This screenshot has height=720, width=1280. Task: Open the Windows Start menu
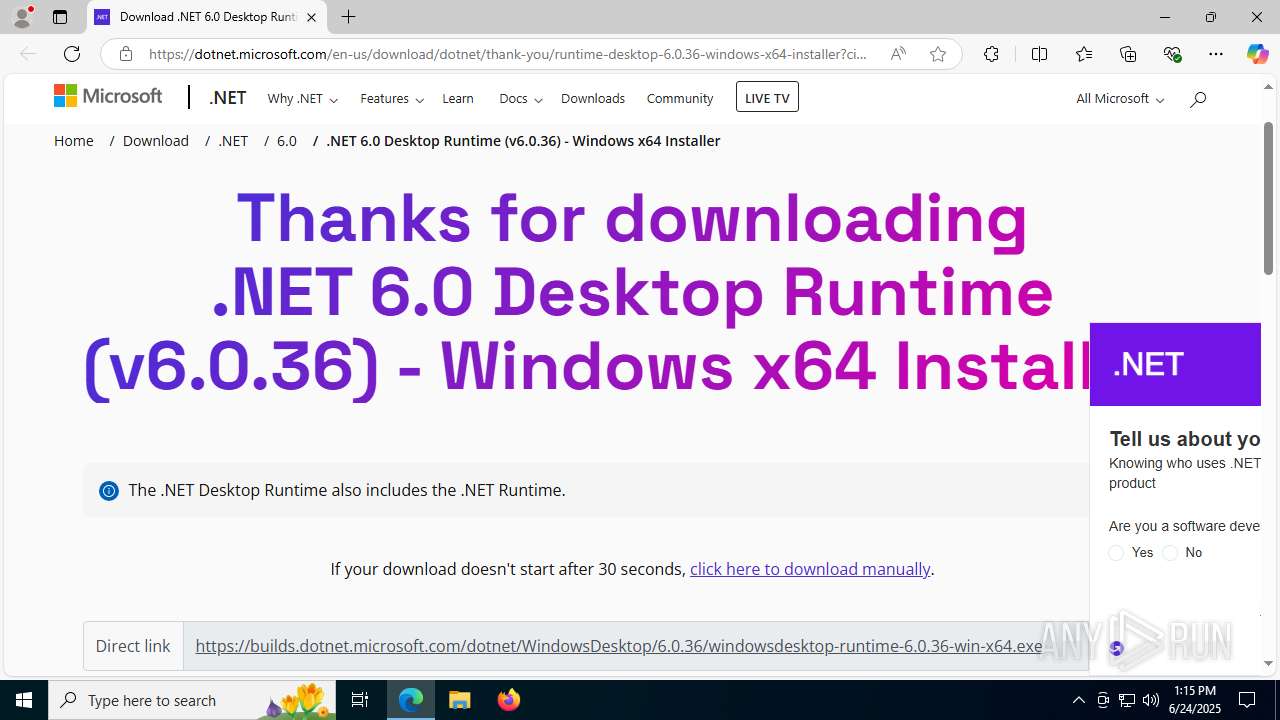24,700
